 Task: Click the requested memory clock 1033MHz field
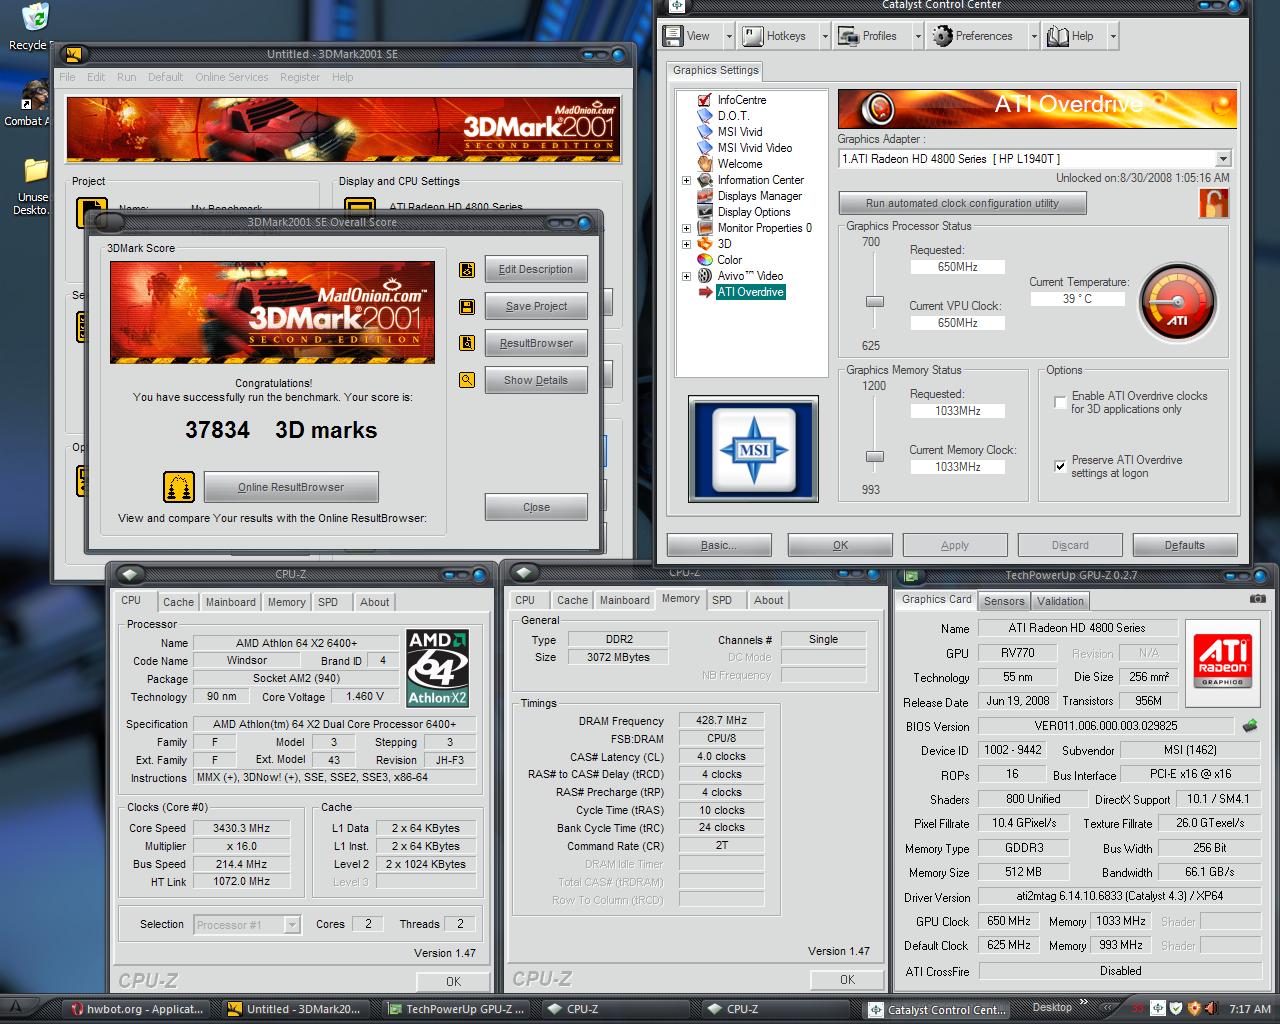(957, 411)
